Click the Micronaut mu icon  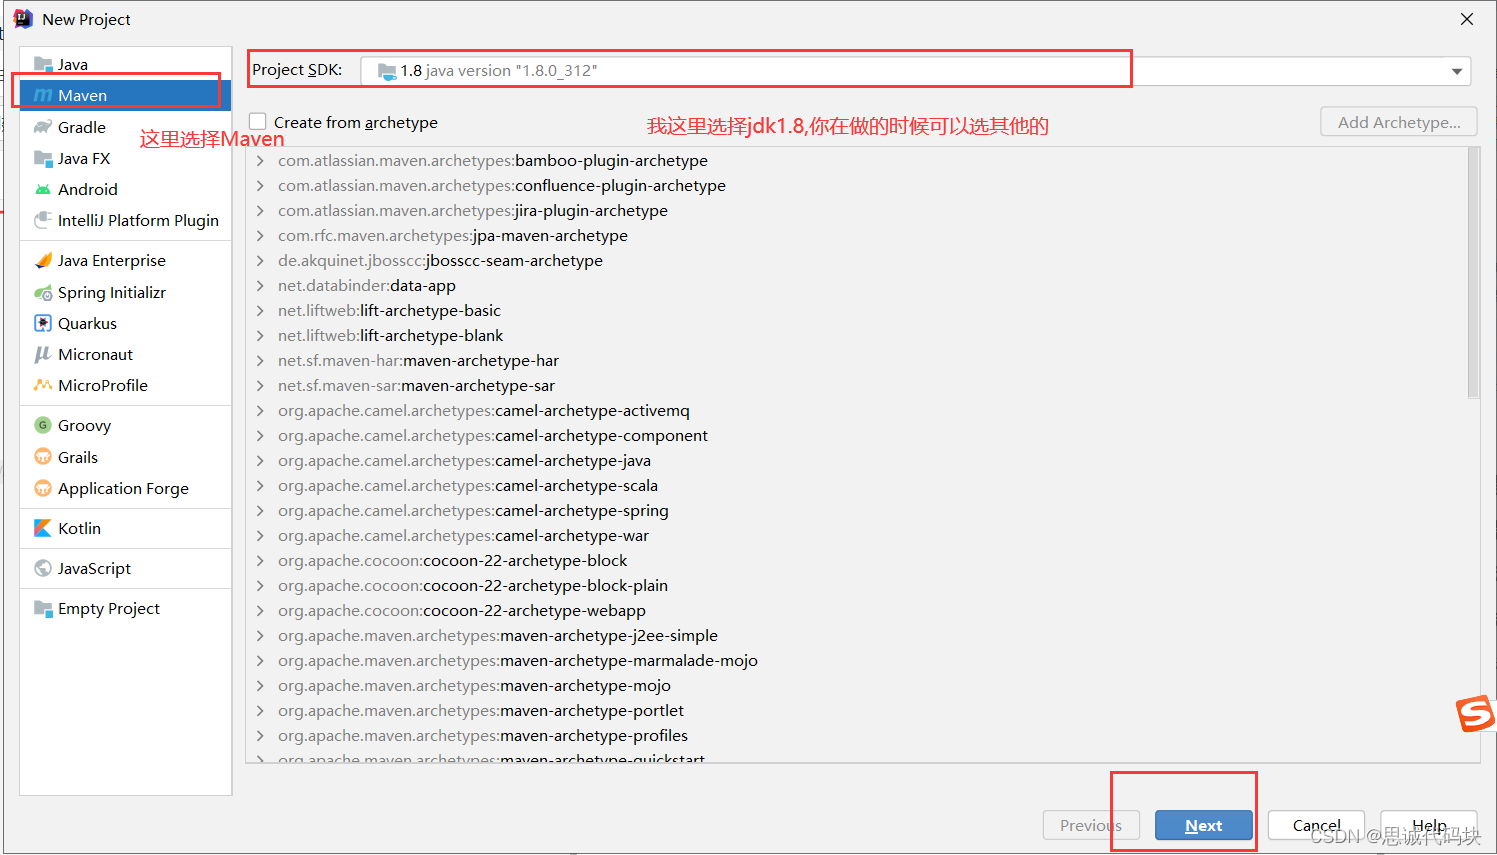pos(43,354)
